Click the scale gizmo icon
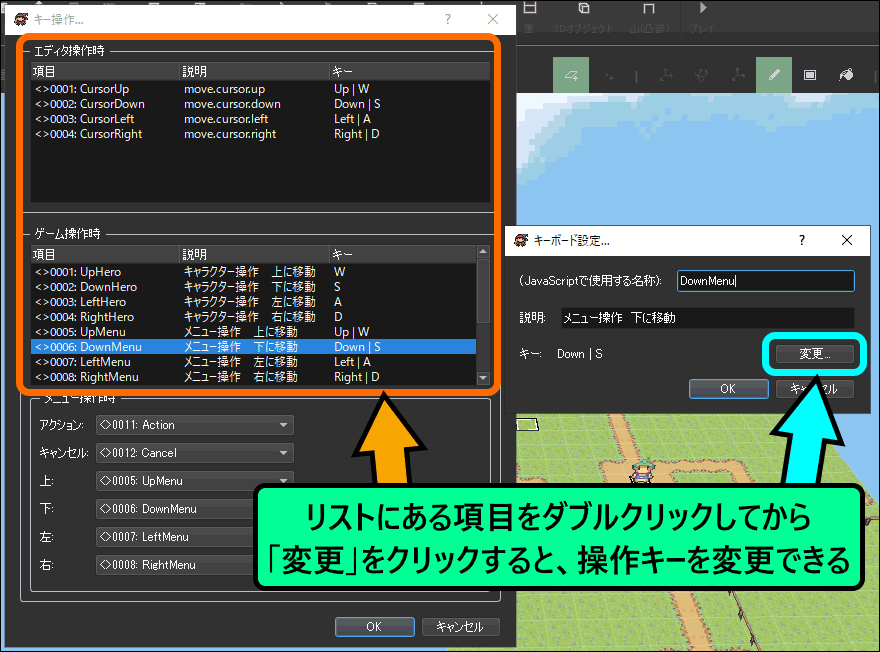Image resolution: width=880 pixels, height=652 pixels. click(x=738, y=75)
